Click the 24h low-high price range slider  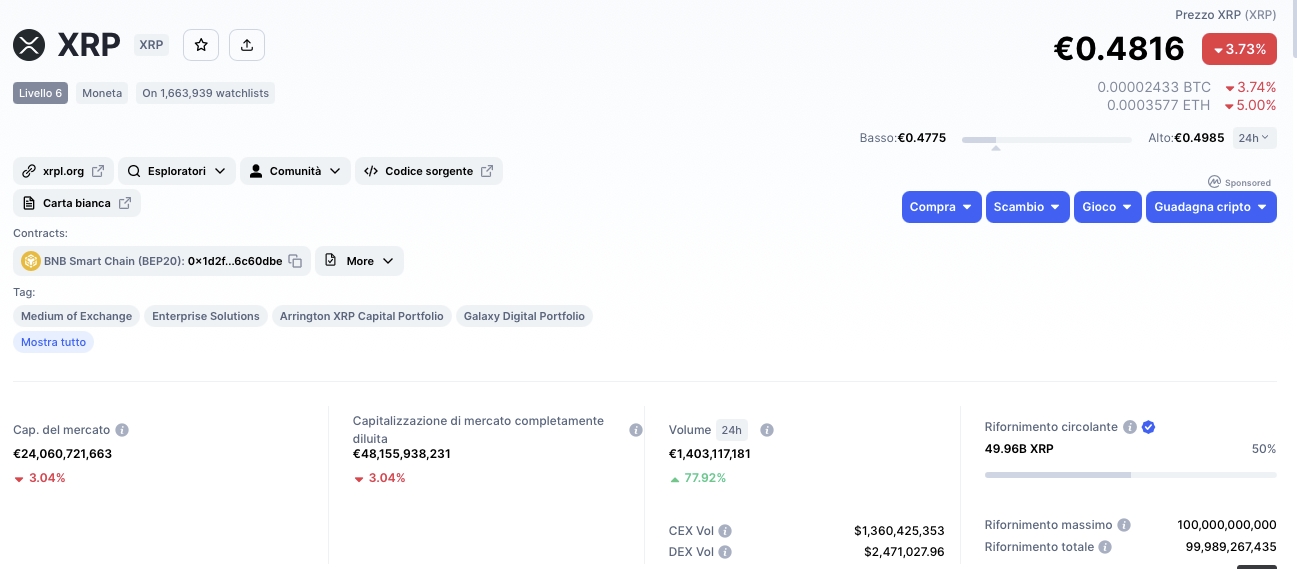1047,140
